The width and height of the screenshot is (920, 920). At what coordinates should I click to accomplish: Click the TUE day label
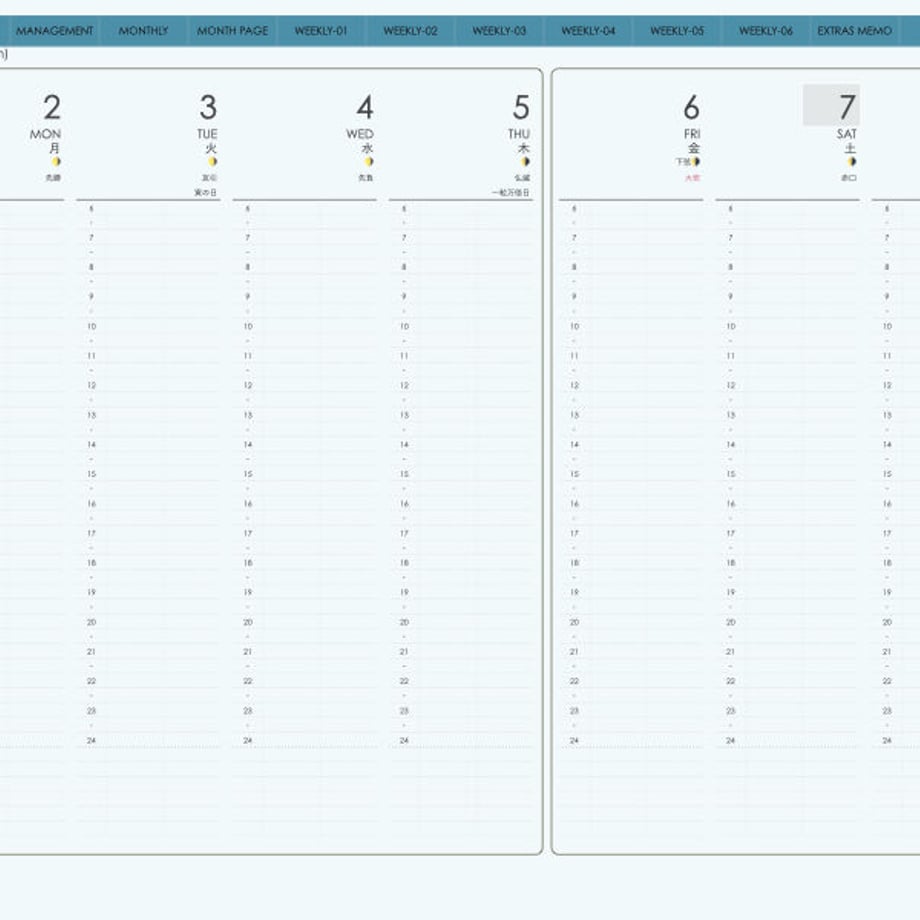207,134
